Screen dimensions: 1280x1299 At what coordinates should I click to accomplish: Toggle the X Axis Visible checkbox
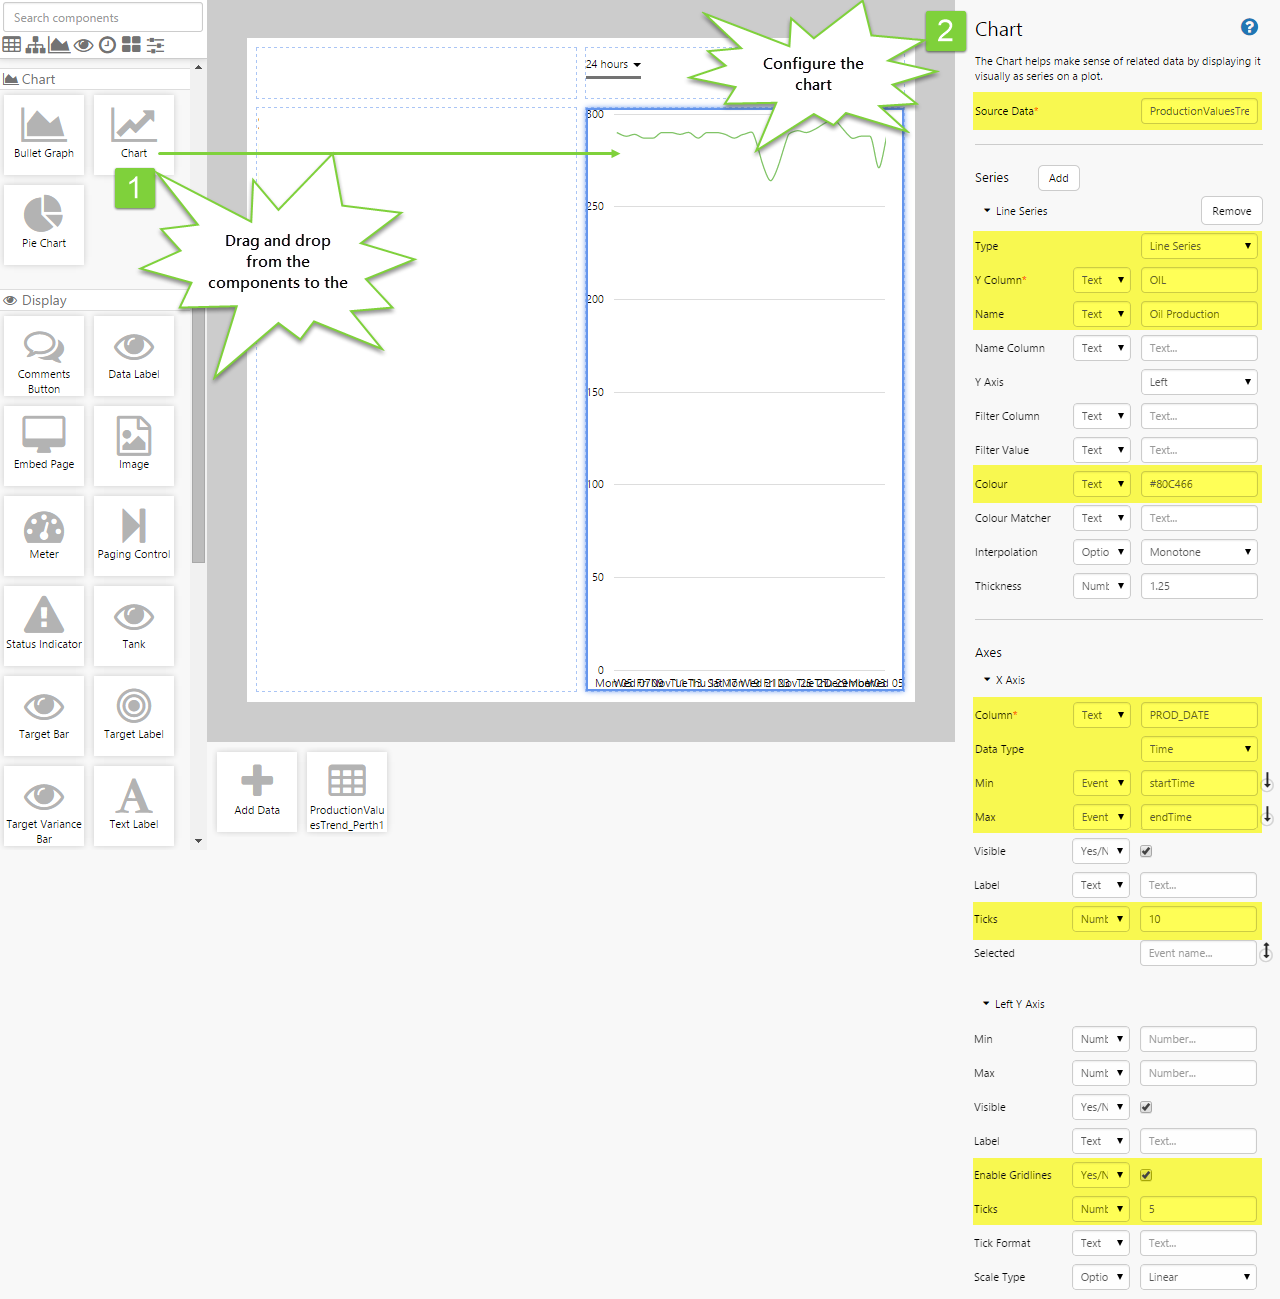coord(1146,851)
